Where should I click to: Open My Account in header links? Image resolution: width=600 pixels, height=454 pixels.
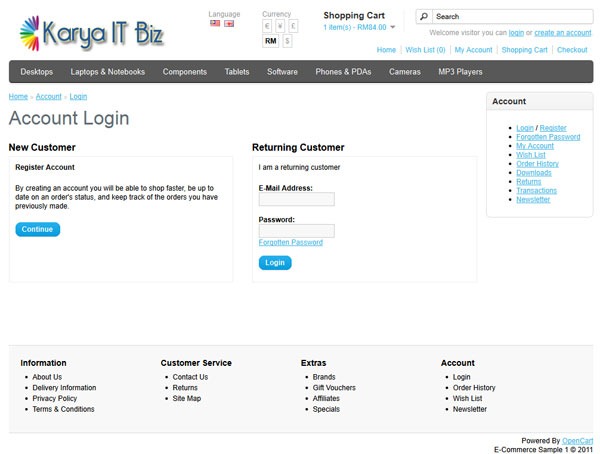pyautogui.click(x=473, y=50)
